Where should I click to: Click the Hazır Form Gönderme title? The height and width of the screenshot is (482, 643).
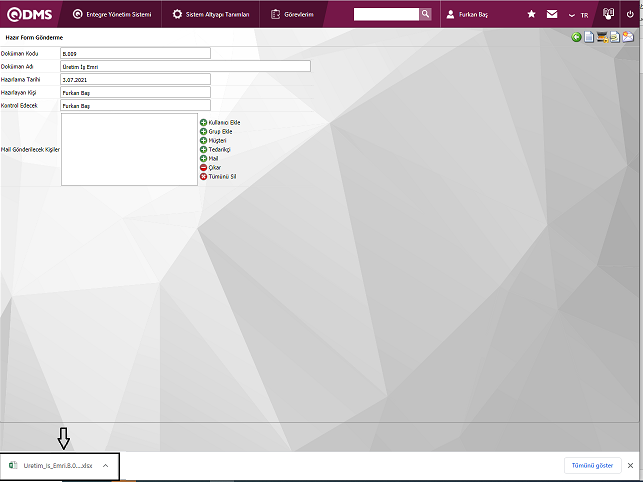(x=34, y=37)
